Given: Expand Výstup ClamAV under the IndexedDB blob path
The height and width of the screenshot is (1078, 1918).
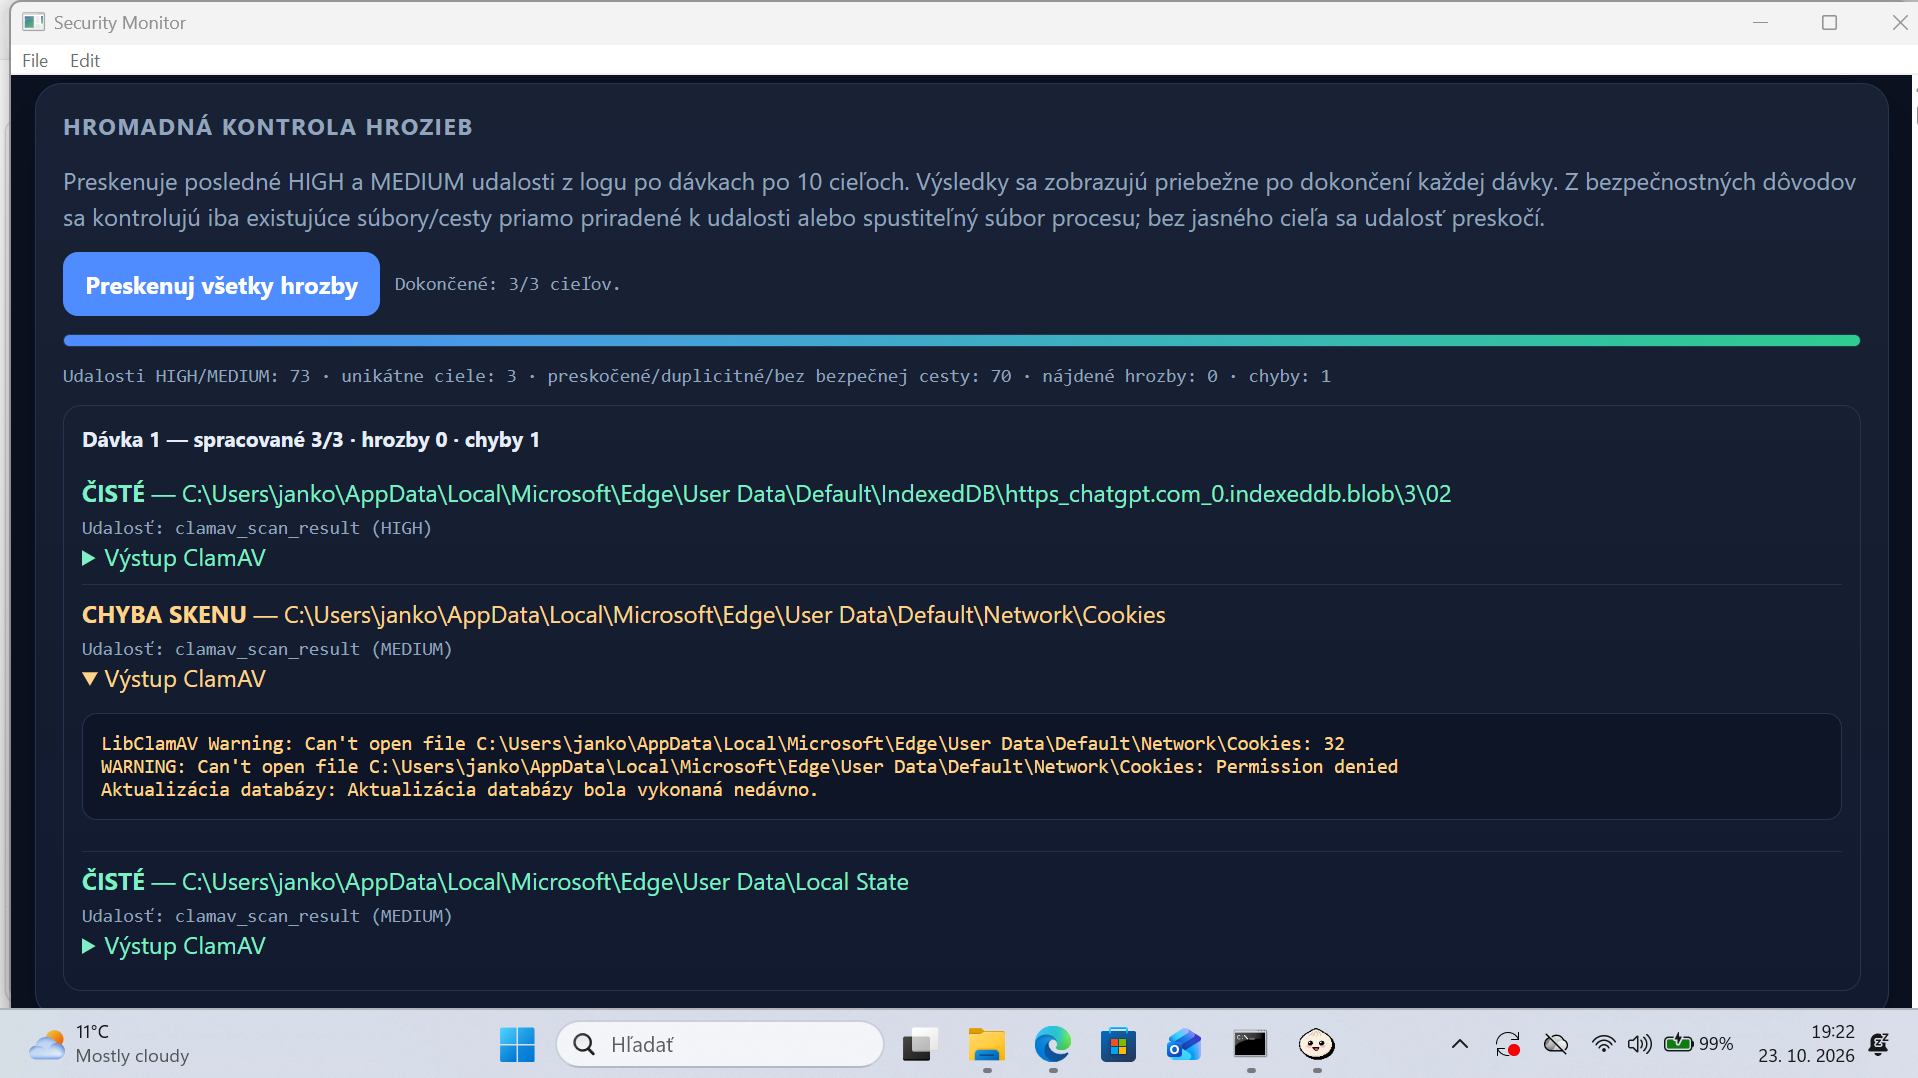Looking at the screenshot, I should point(174,558).
